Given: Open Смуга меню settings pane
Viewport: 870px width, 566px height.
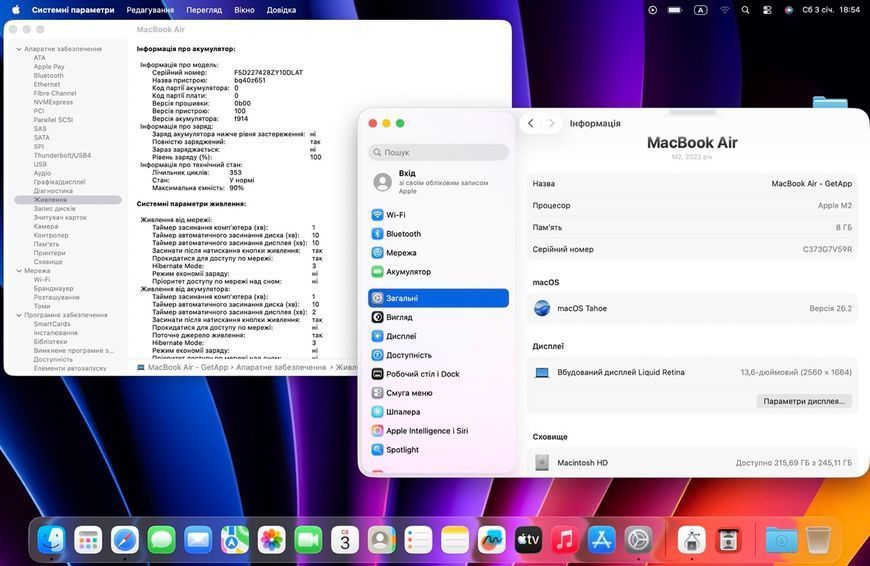Looking at the screenshot, I should click(438, 392).
